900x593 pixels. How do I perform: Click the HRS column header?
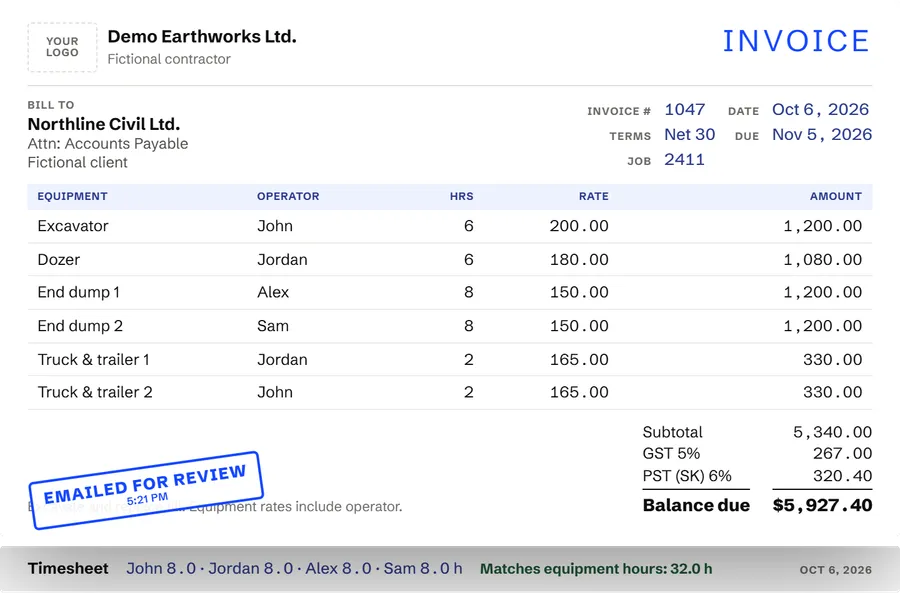461,196
